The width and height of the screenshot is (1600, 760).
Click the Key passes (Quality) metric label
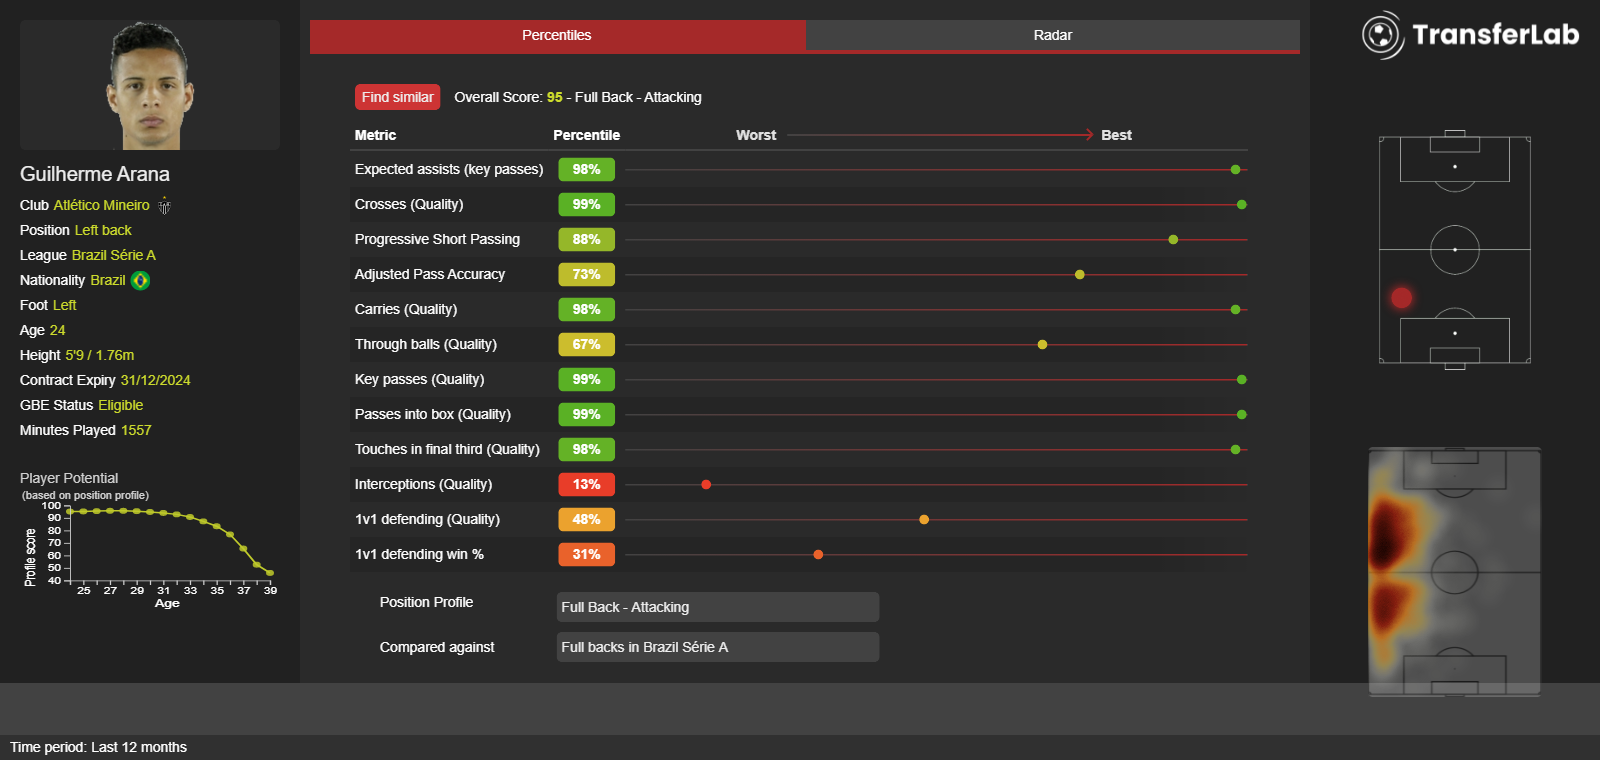coord(419,380)
